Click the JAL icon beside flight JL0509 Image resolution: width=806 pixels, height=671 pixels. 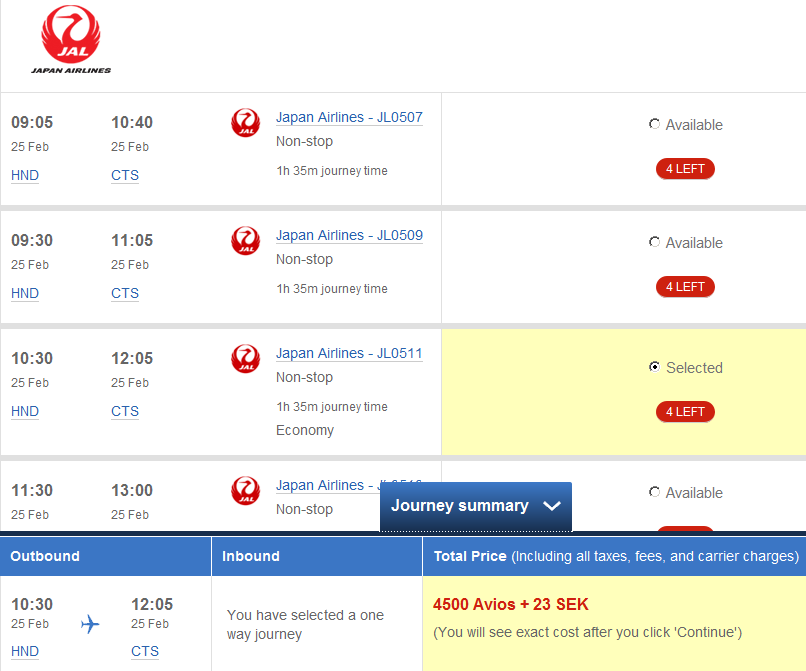click(x=245, y=241)
